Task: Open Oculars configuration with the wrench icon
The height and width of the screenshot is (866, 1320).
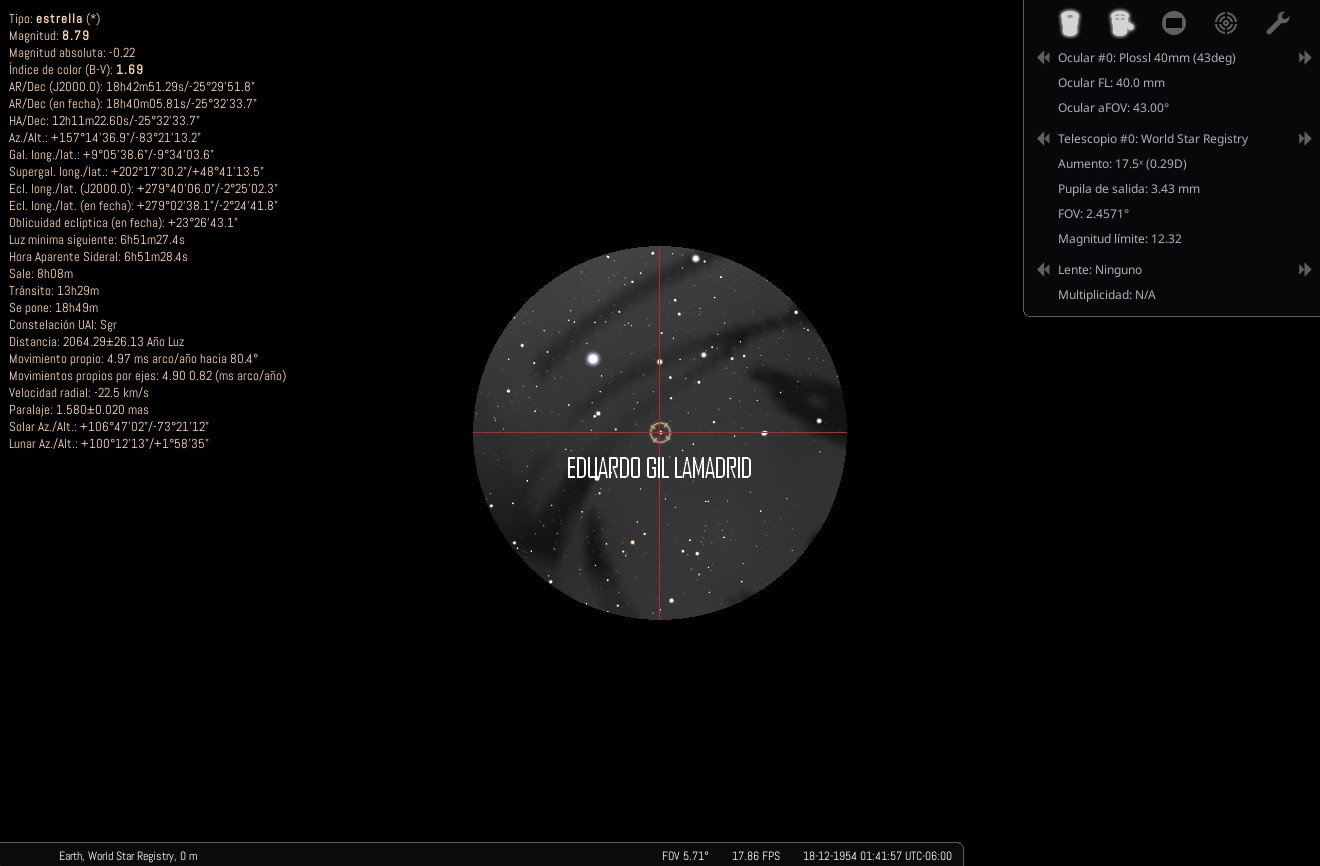Action: click(1278, 23)
